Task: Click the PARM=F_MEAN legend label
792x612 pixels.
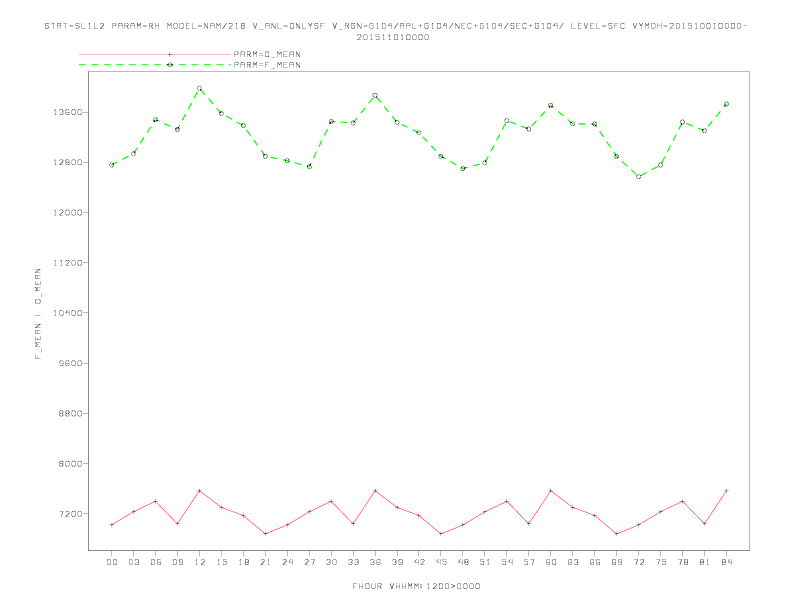Action: (267, 65)
